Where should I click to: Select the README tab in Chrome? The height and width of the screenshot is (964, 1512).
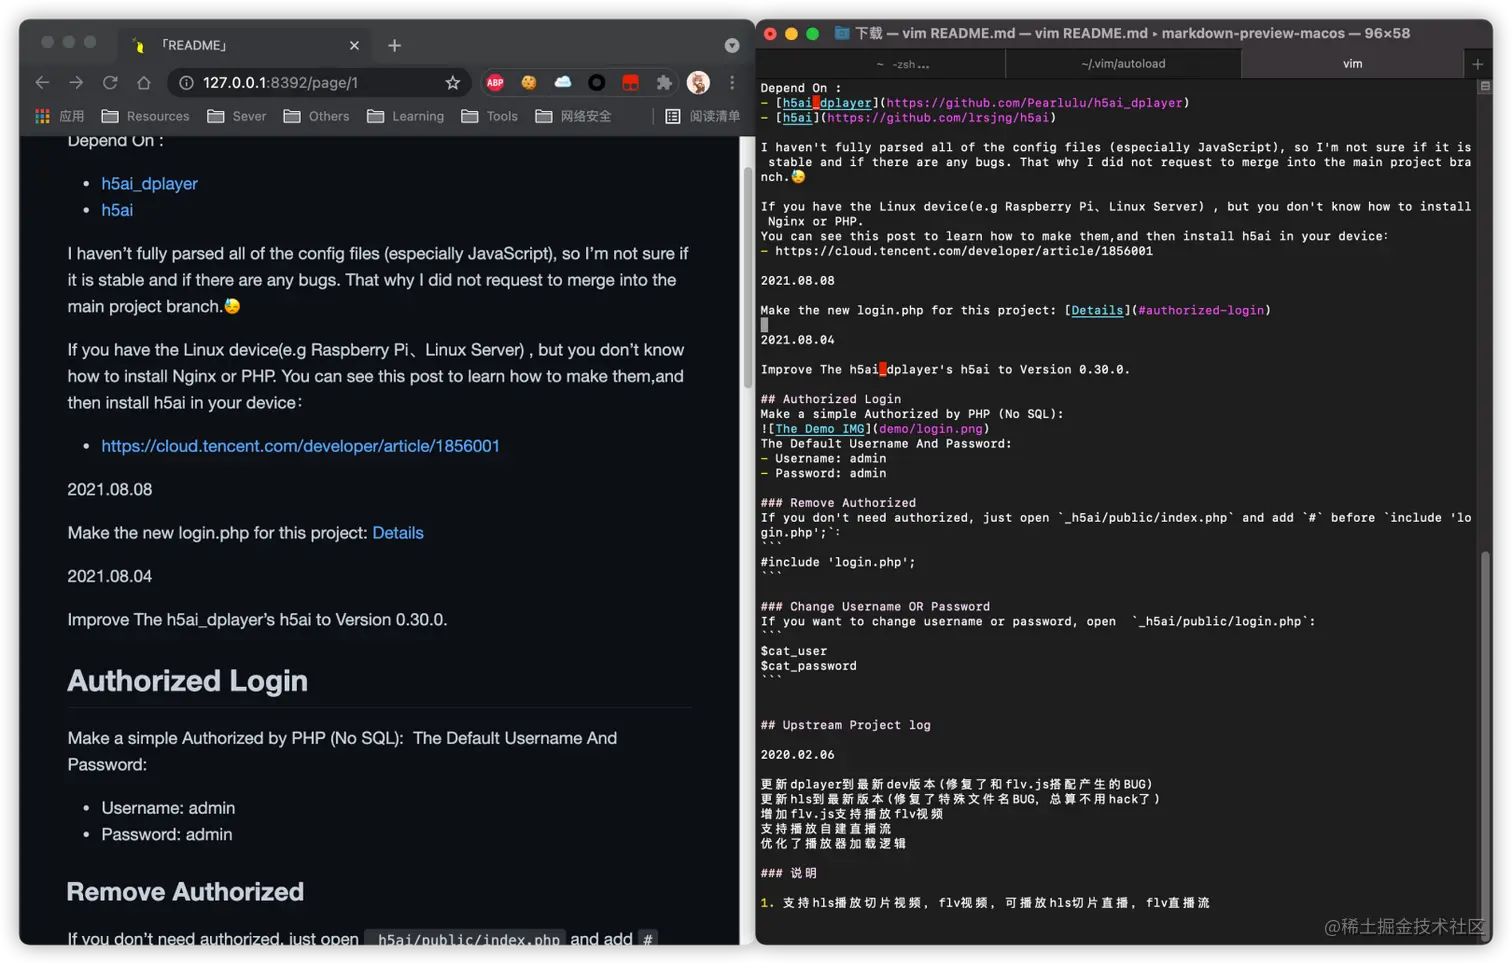pos(245,45)
